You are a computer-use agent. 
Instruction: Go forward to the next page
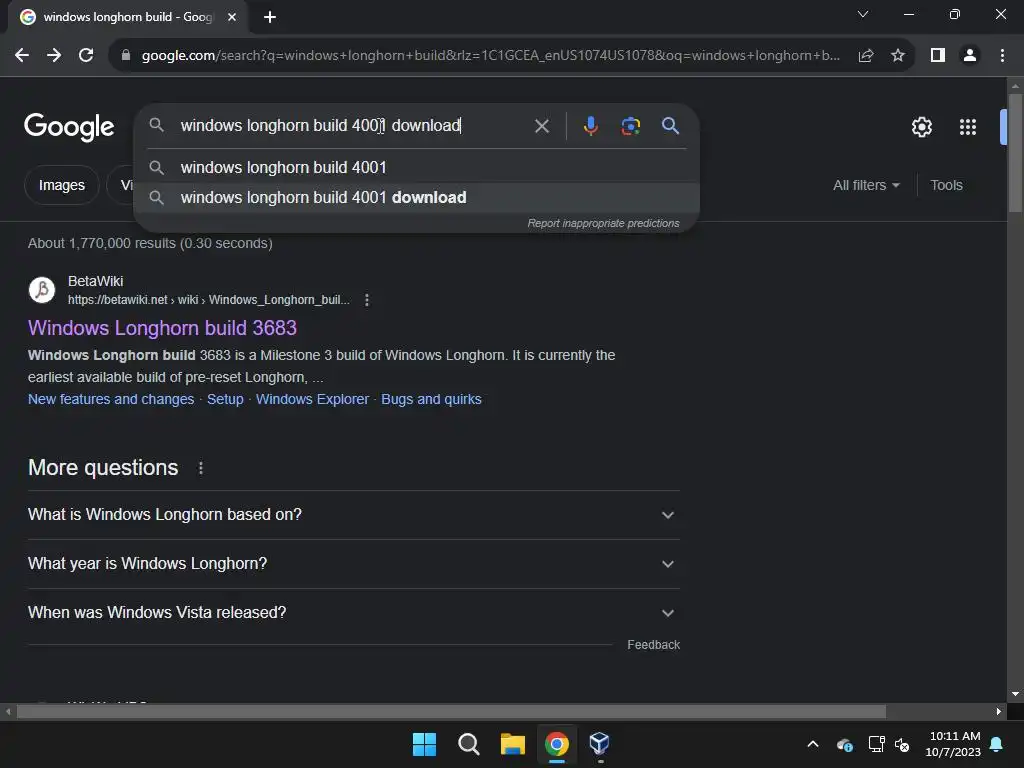pos(54,56)
